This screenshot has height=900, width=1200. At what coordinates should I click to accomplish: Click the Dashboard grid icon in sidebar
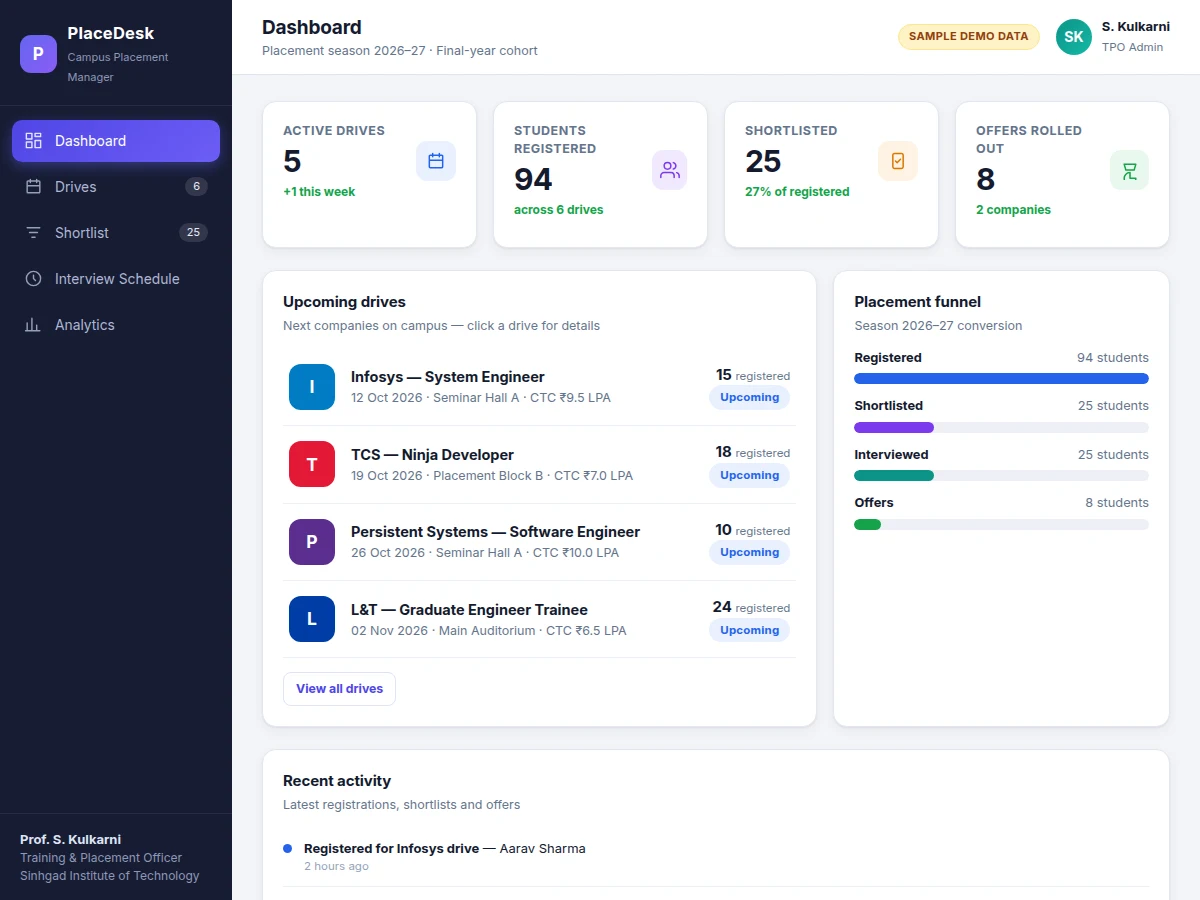(x=33, y=141)
